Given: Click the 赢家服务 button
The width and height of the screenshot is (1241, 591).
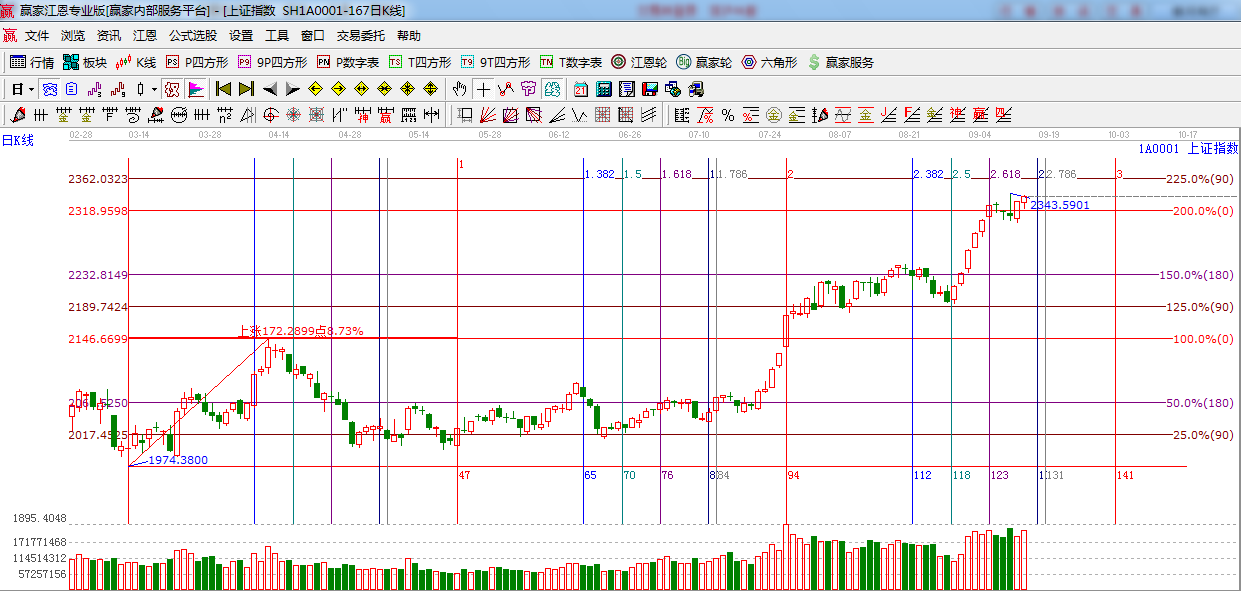Looking at the screenshot, I should click(840, 62).
